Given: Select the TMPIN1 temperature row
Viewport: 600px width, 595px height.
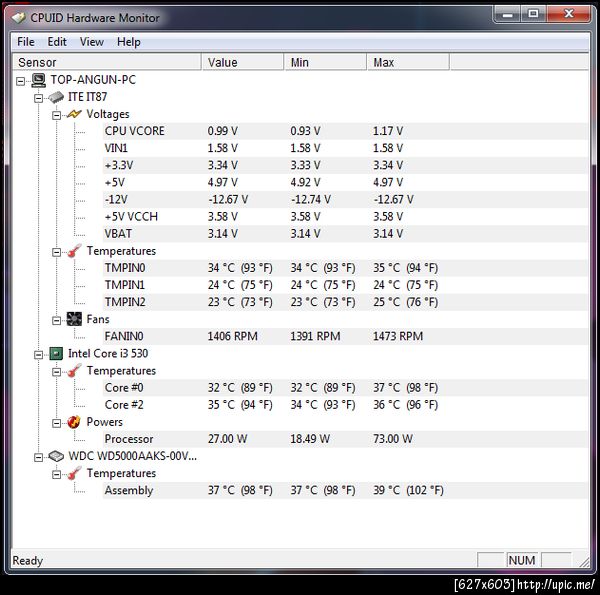Looking at the screenshot, I should coord(346,285).
